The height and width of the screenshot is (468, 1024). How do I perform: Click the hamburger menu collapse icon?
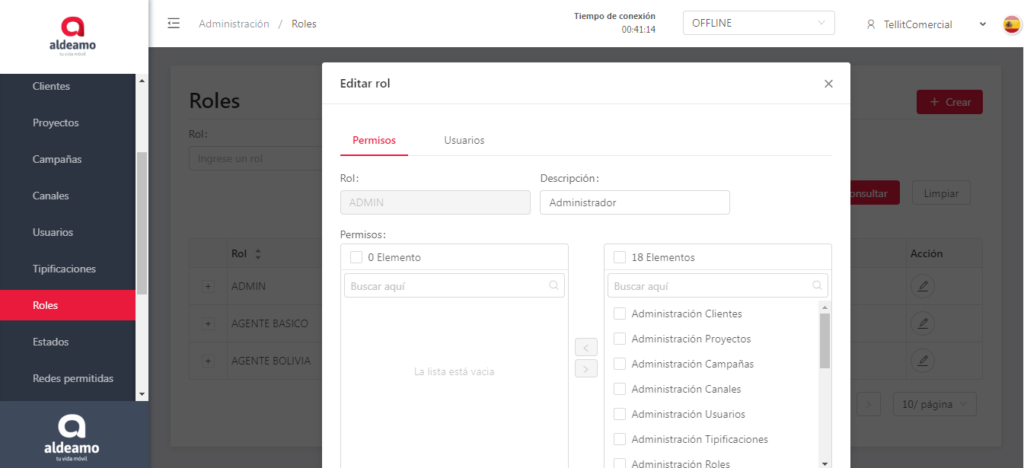[x=174, y=23]
